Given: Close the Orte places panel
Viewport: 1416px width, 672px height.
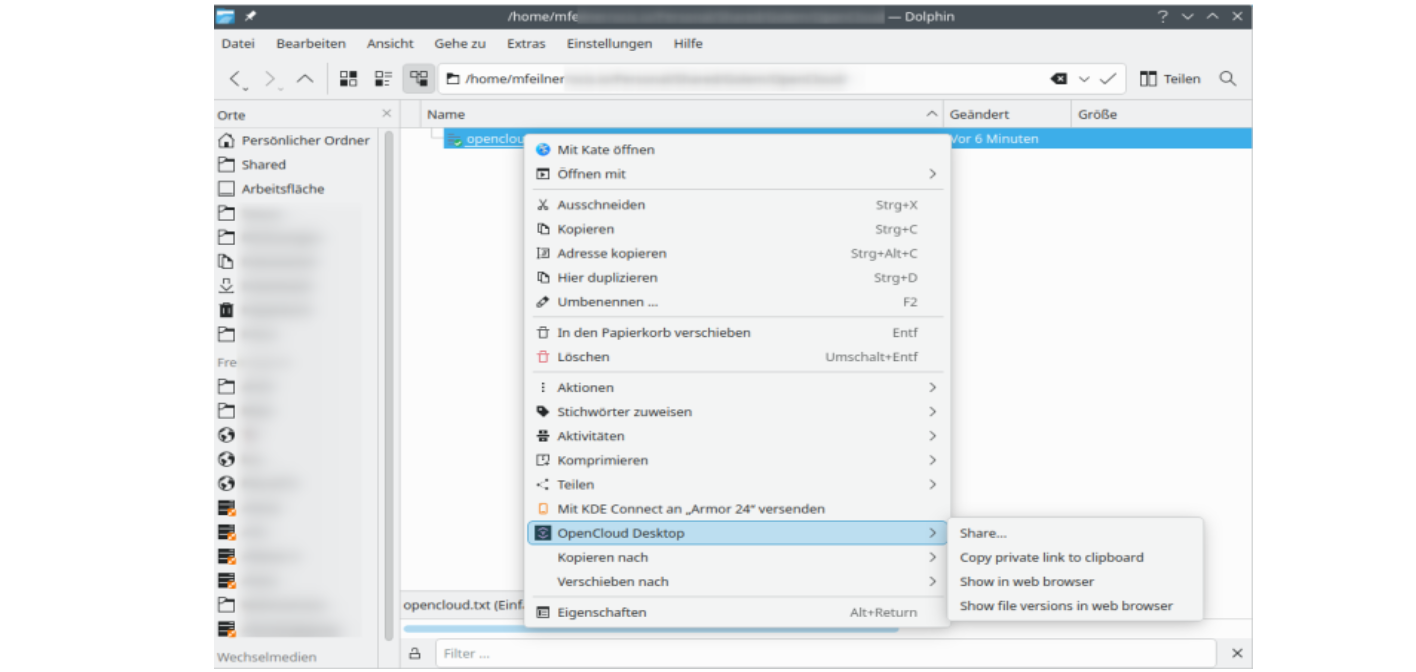Looking at the screenshot, I should pyautogui.click(x=387, y=115).
